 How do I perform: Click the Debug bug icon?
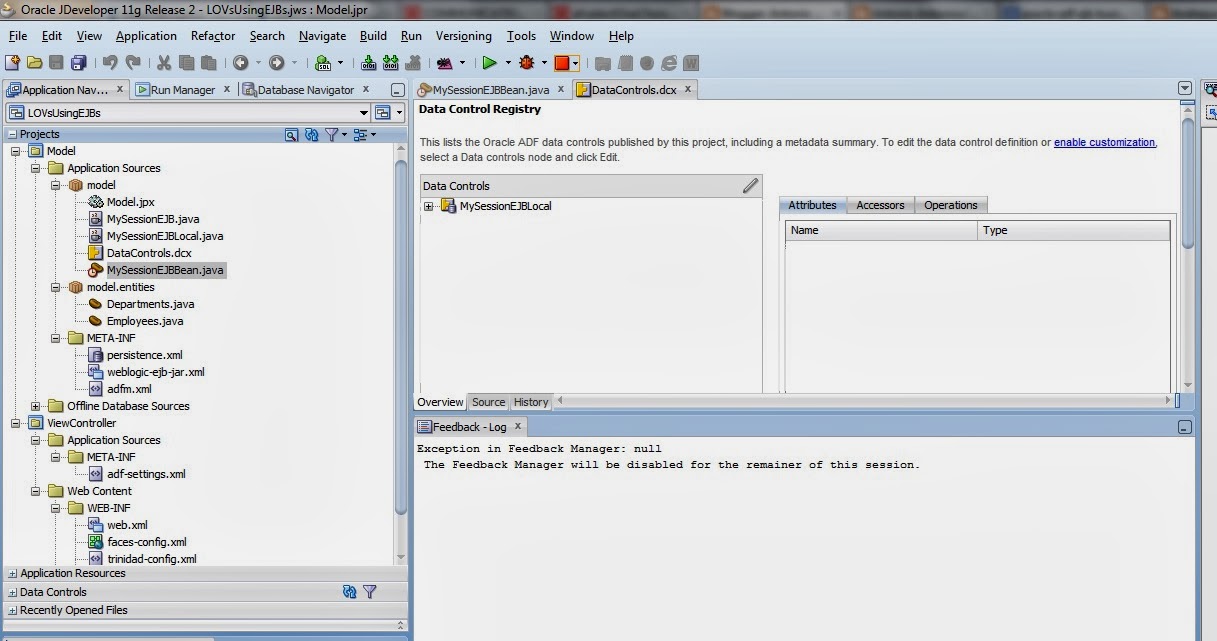(527, 63)
